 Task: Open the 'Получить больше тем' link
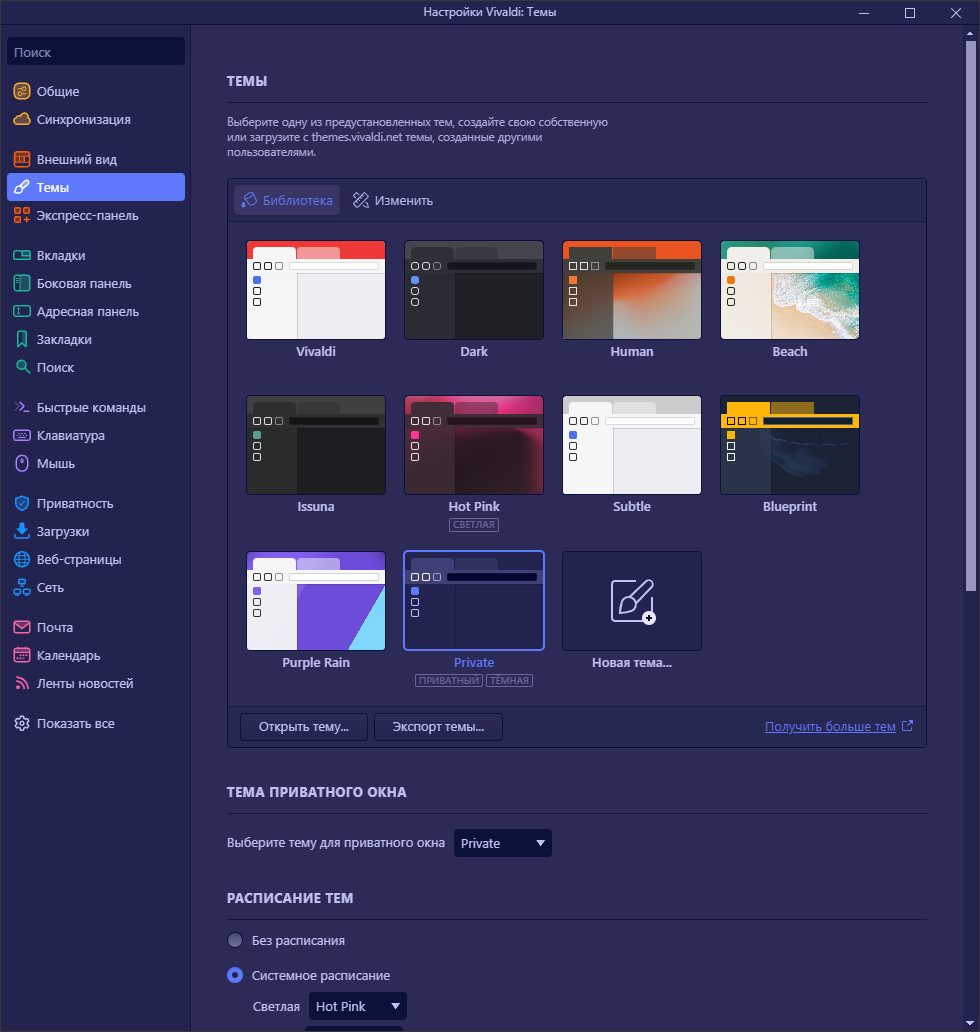830,727
